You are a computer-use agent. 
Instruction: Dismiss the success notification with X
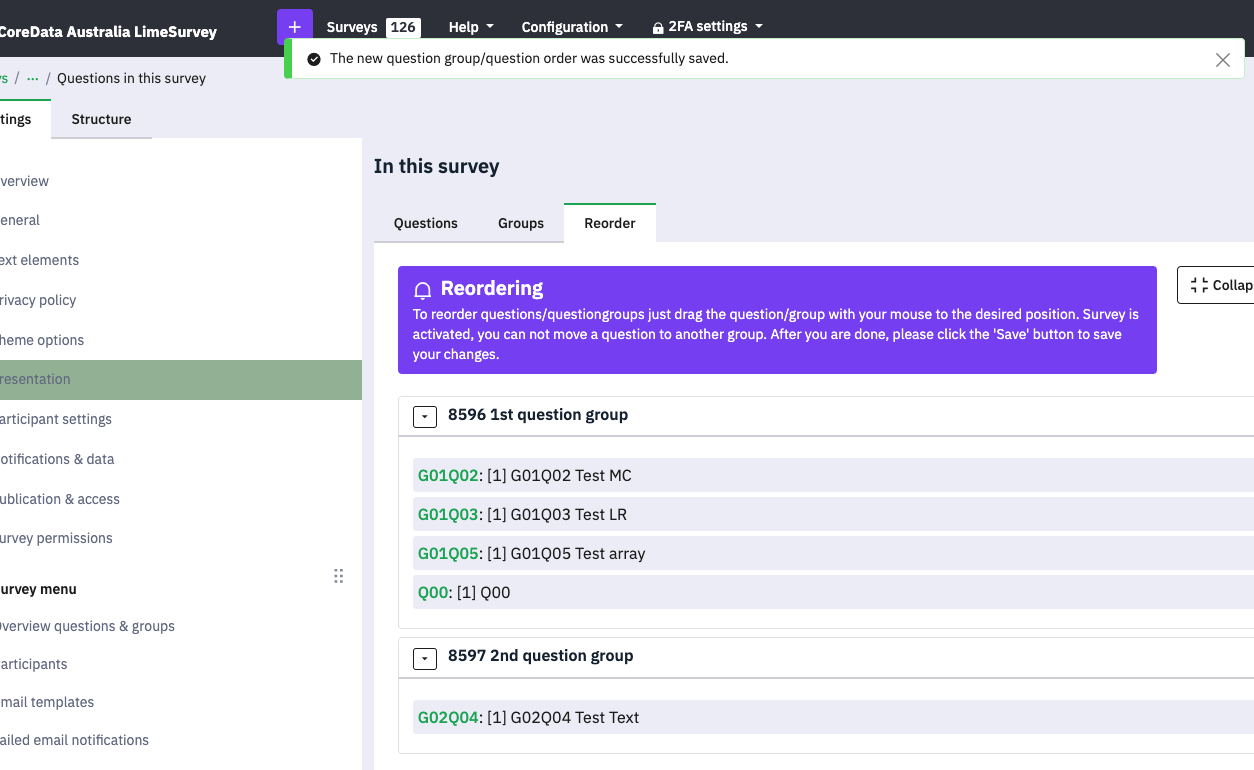pyautogui.click(x=1222, y=60)
